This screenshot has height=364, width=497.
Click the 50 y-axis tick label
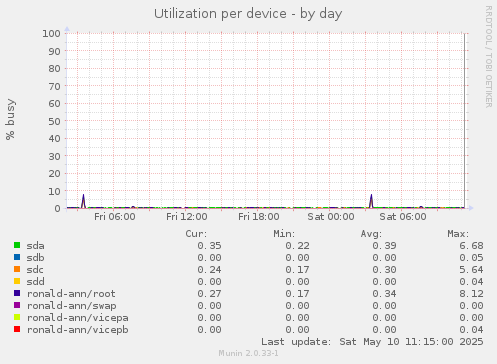tap(54, 121)
